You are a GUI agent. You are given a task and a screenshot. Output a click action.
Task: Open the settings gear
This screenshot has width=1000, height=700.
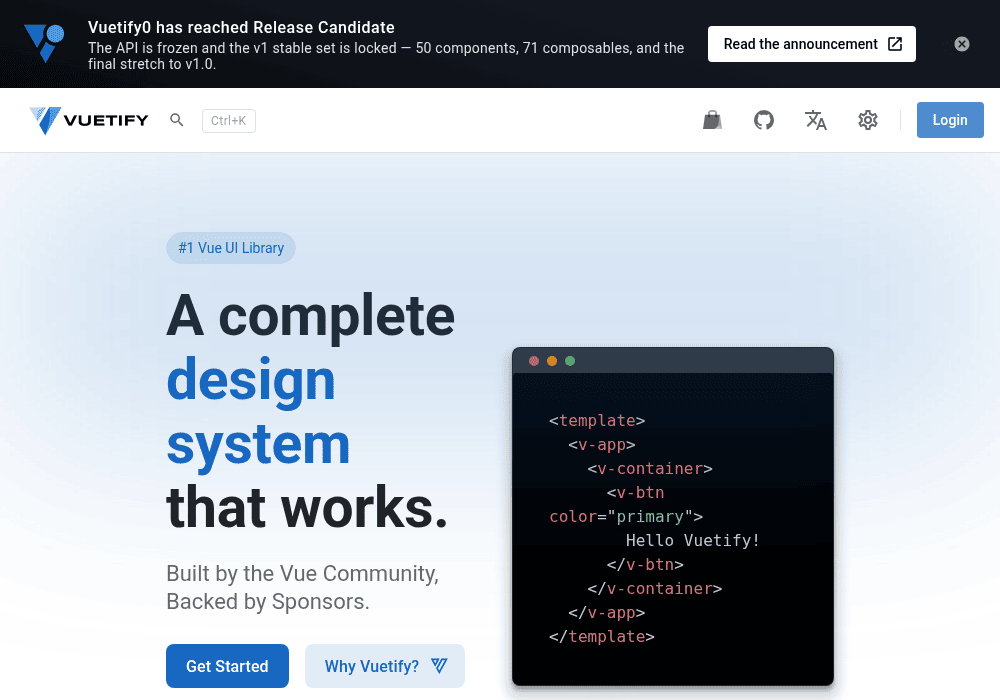[x=867, y=120]
